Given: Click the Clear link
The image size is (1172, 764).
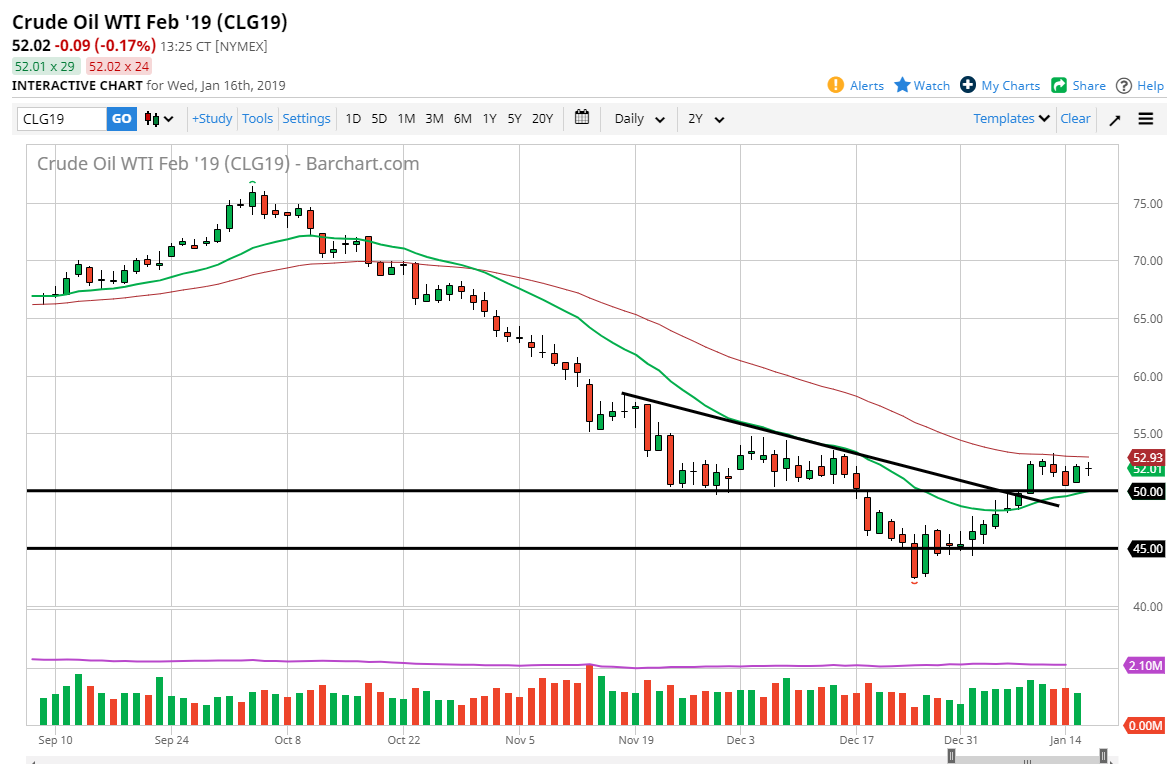Looking at the screenshot, I should [1075, 118].
